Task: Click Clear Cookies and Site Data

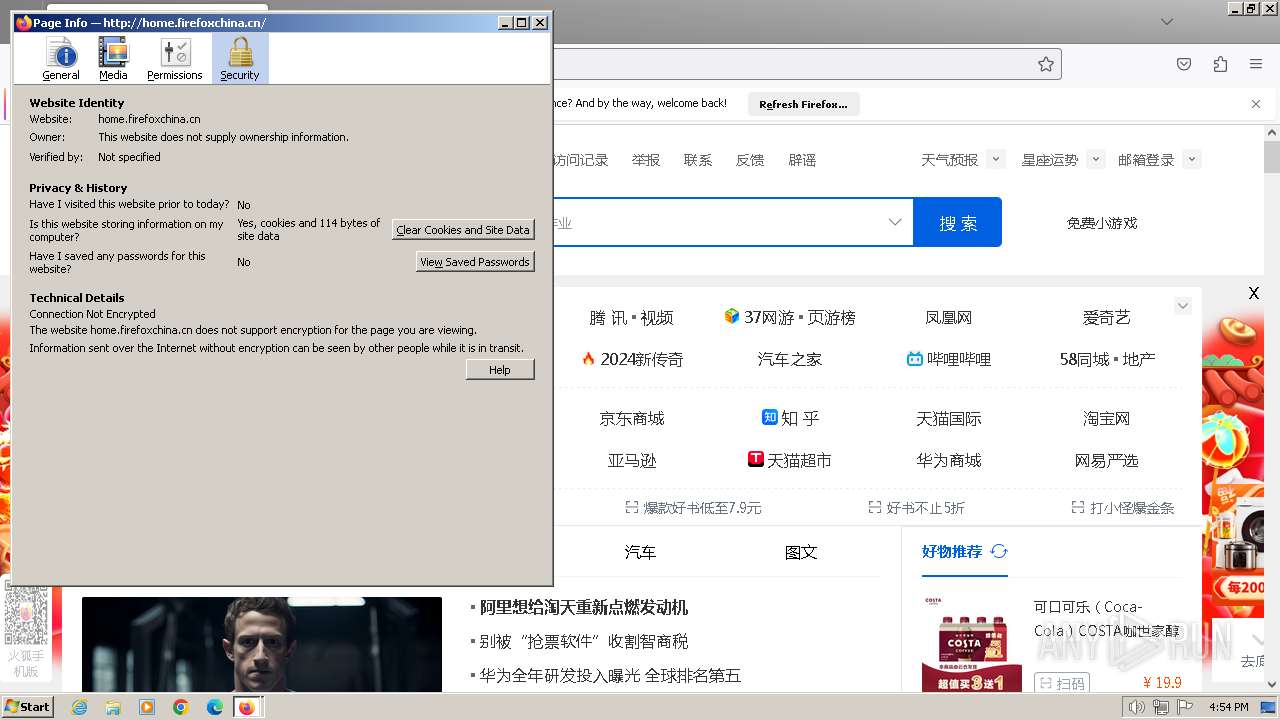Action: [x=463, y=230]
